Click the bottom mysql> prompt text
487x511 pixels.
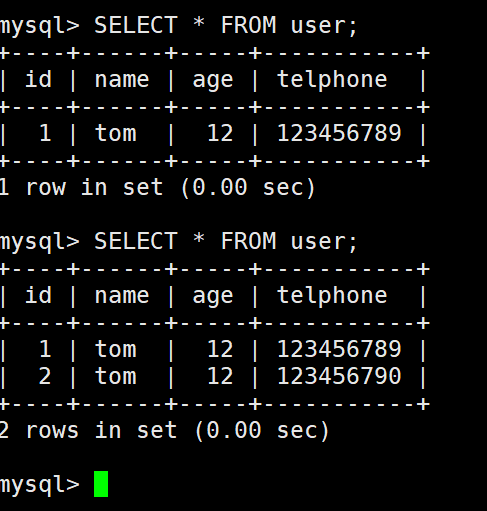tap(40, 485)
